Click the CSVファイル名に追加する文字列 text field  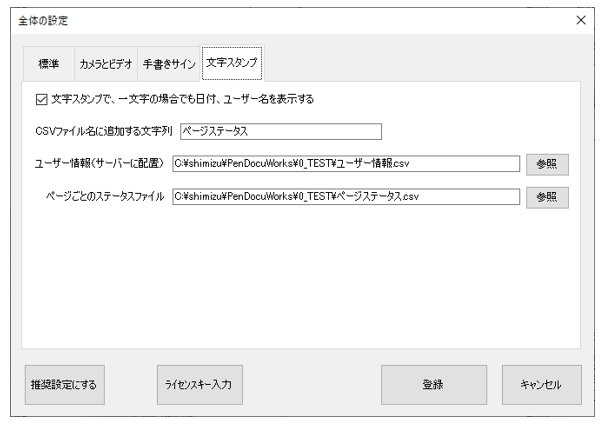[x=281, y=131]
